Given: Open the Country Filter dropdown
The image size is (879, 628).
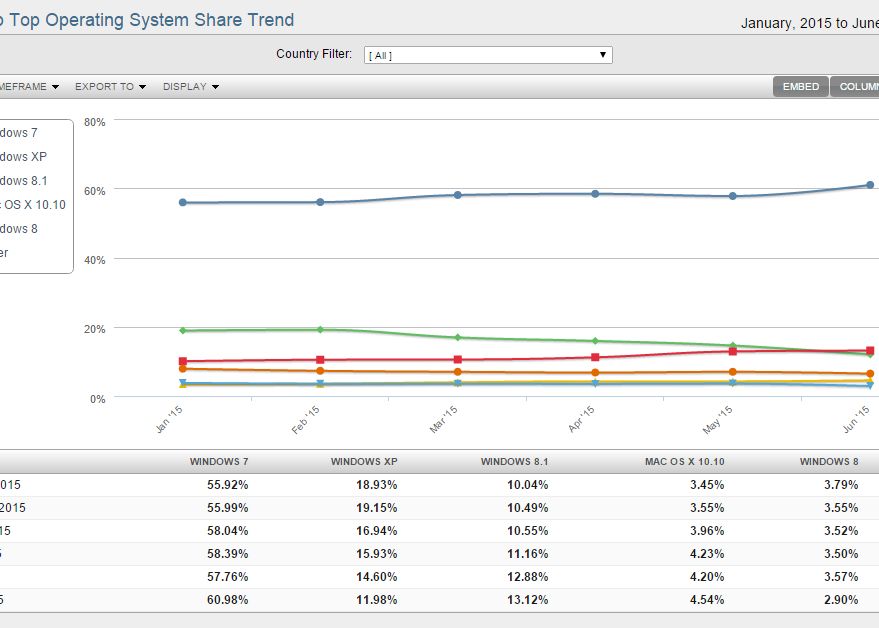Looking at the screenshot, I should click(x=487, y=55).
